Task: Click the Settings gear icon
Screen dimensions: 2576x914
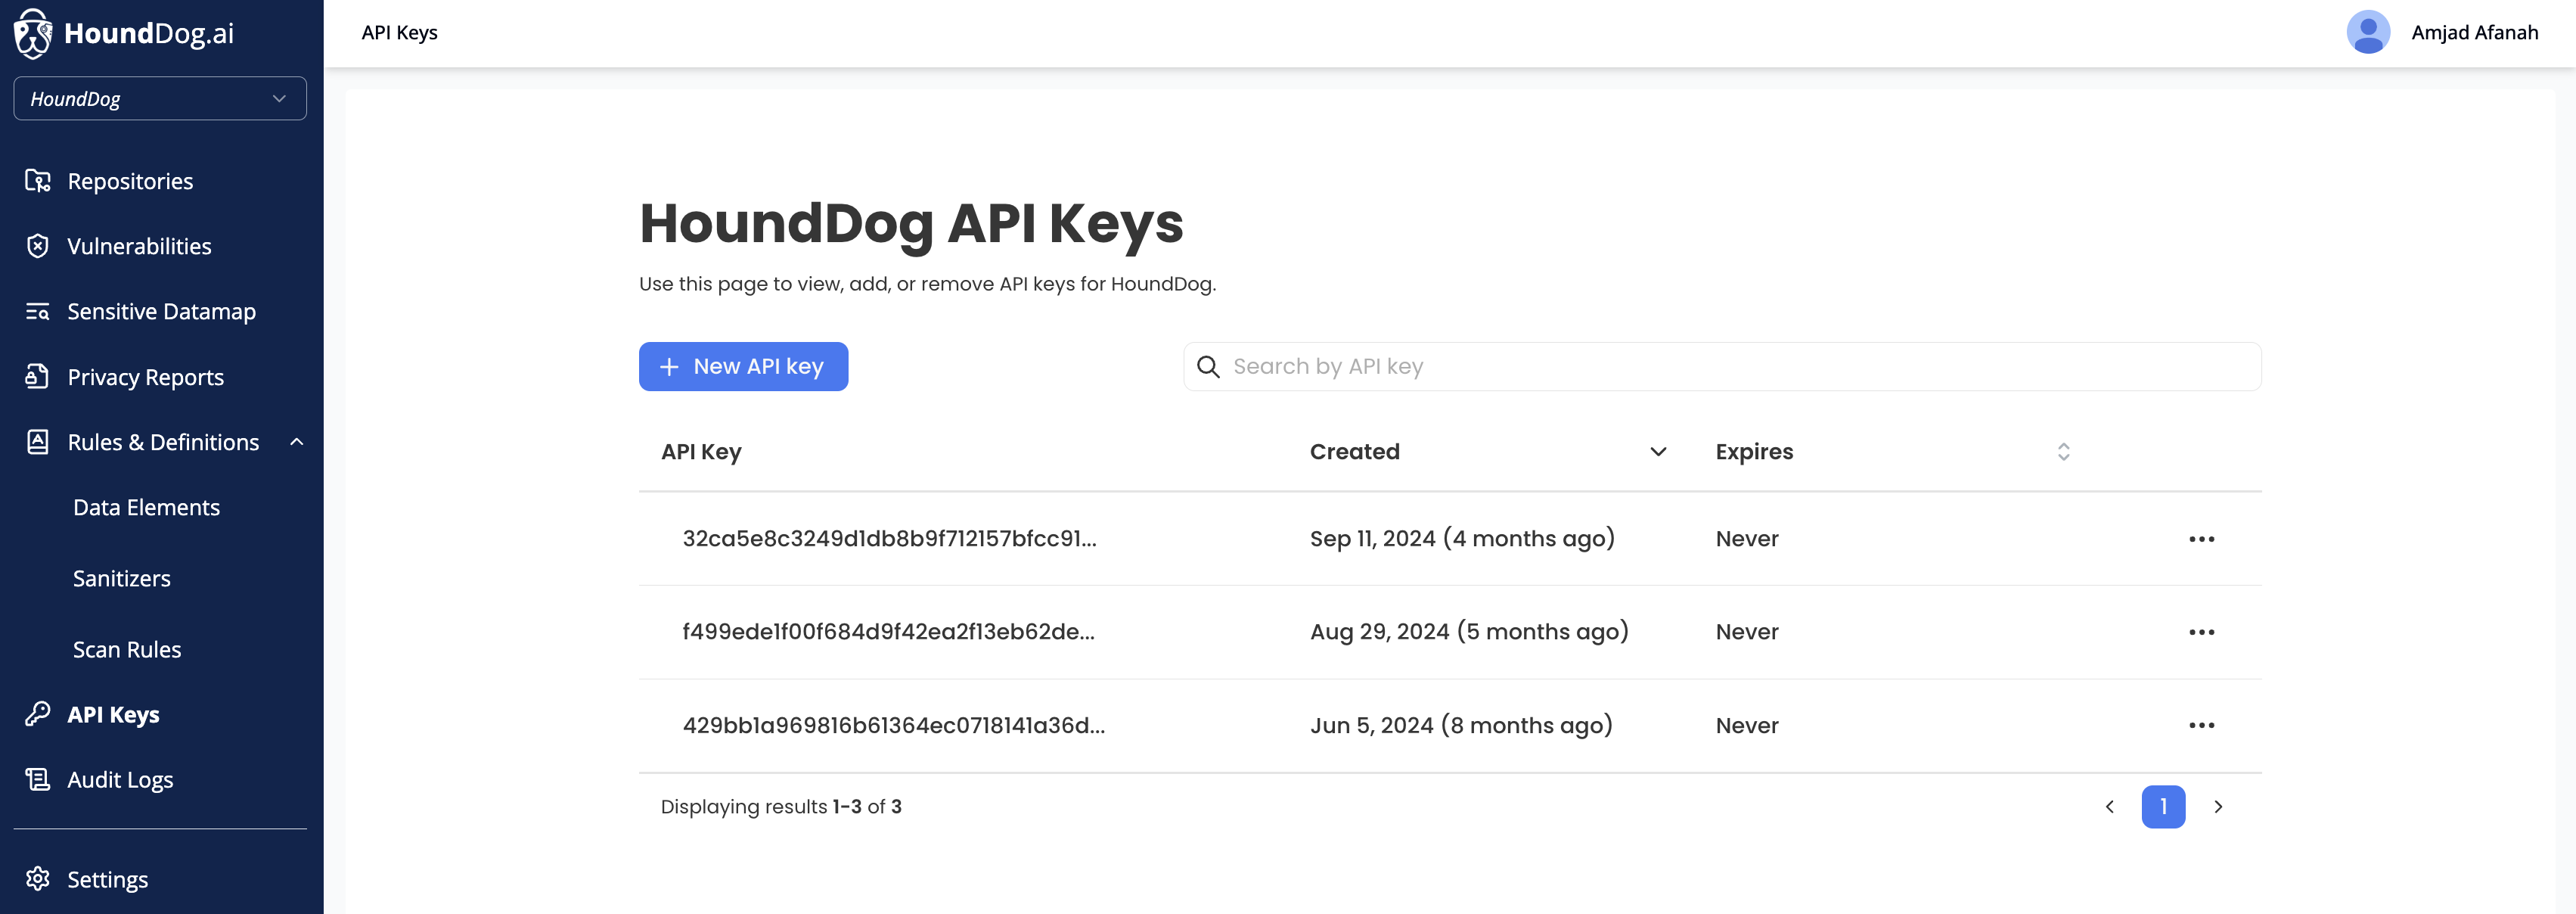Action: [x=38, y=879]
